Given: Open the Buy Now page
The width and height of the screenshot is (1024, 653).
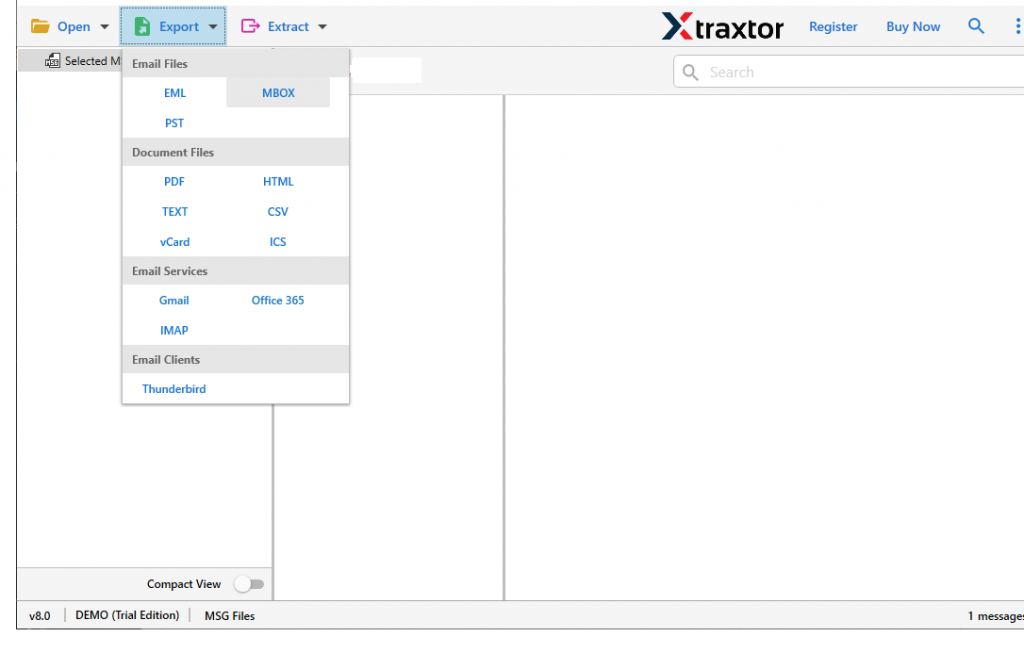Looking at the screenshot, I should tap(912, 26).
